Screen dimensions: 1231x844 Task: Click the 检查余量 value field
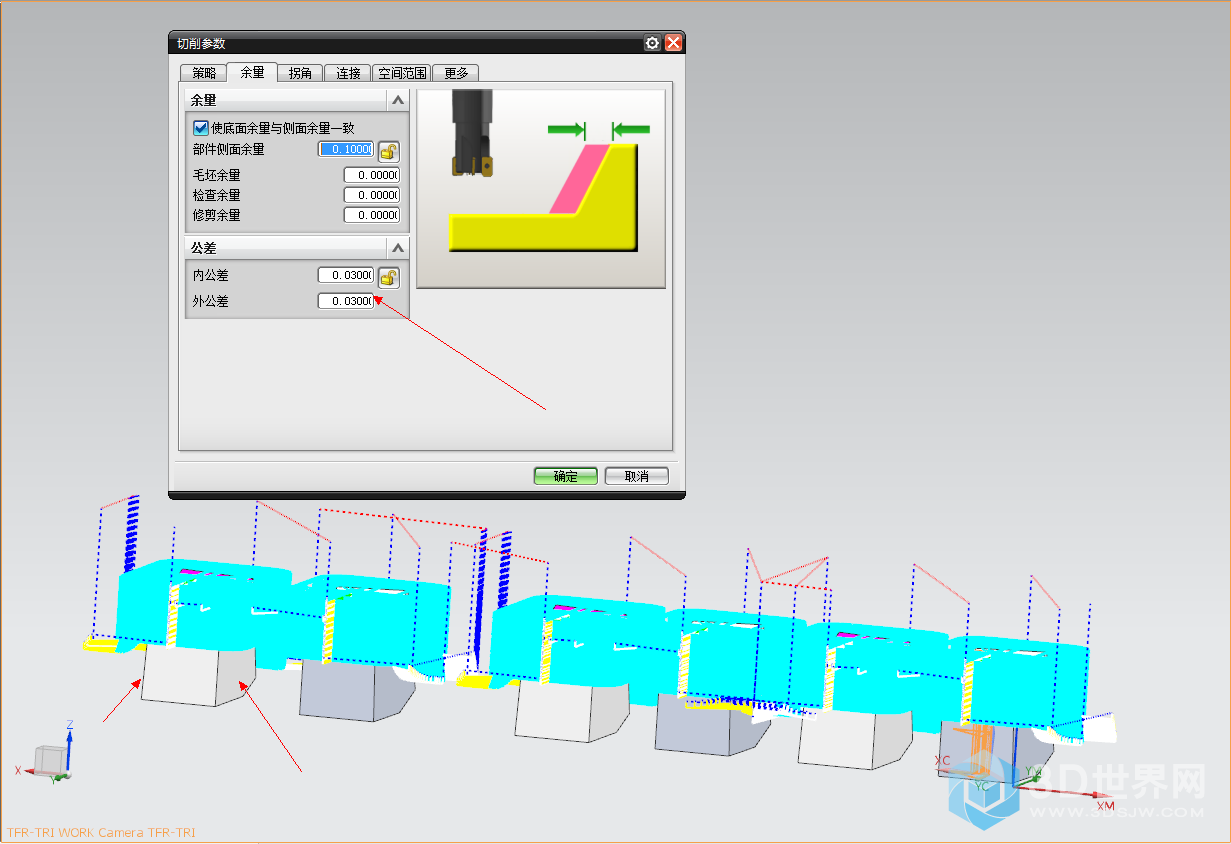click(371, 195)
